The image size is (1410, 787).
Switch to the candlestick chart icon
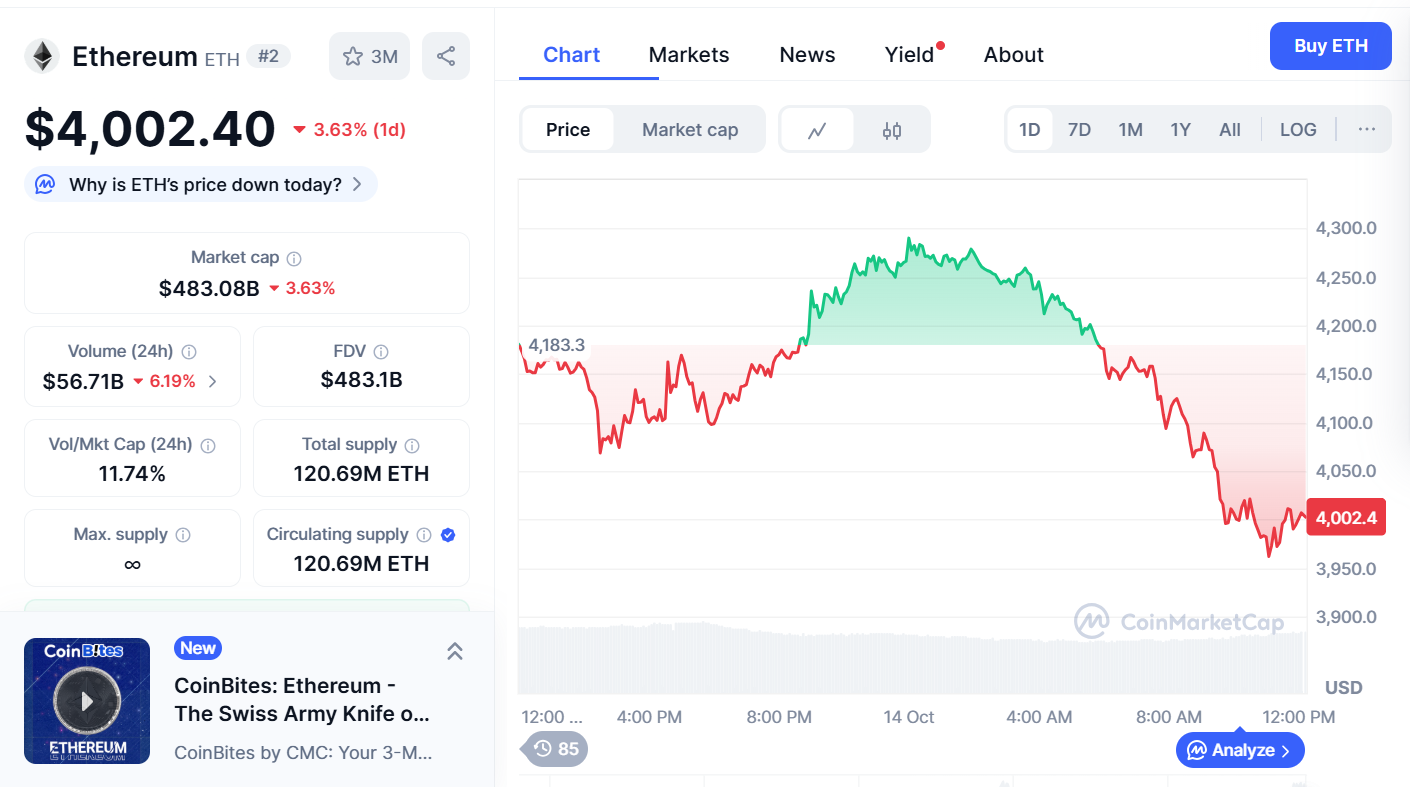click(x=892, y=130)
